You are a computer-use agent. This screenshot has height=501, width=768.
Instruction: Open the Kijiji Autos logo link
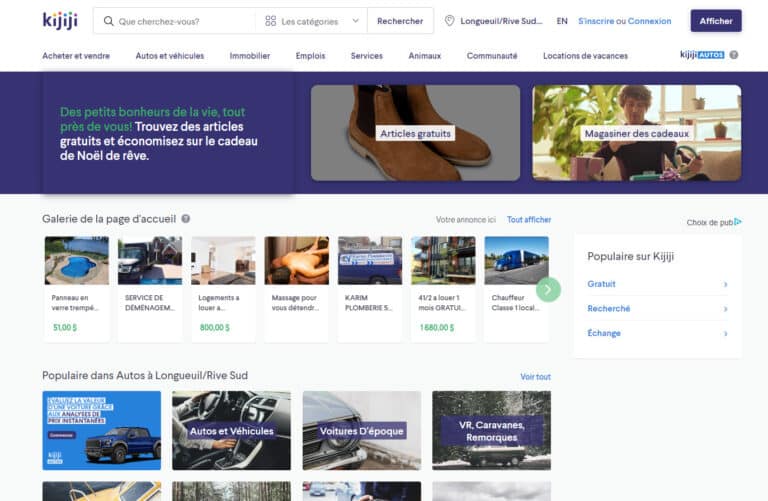pyautogui.click(x=702, y=55)
